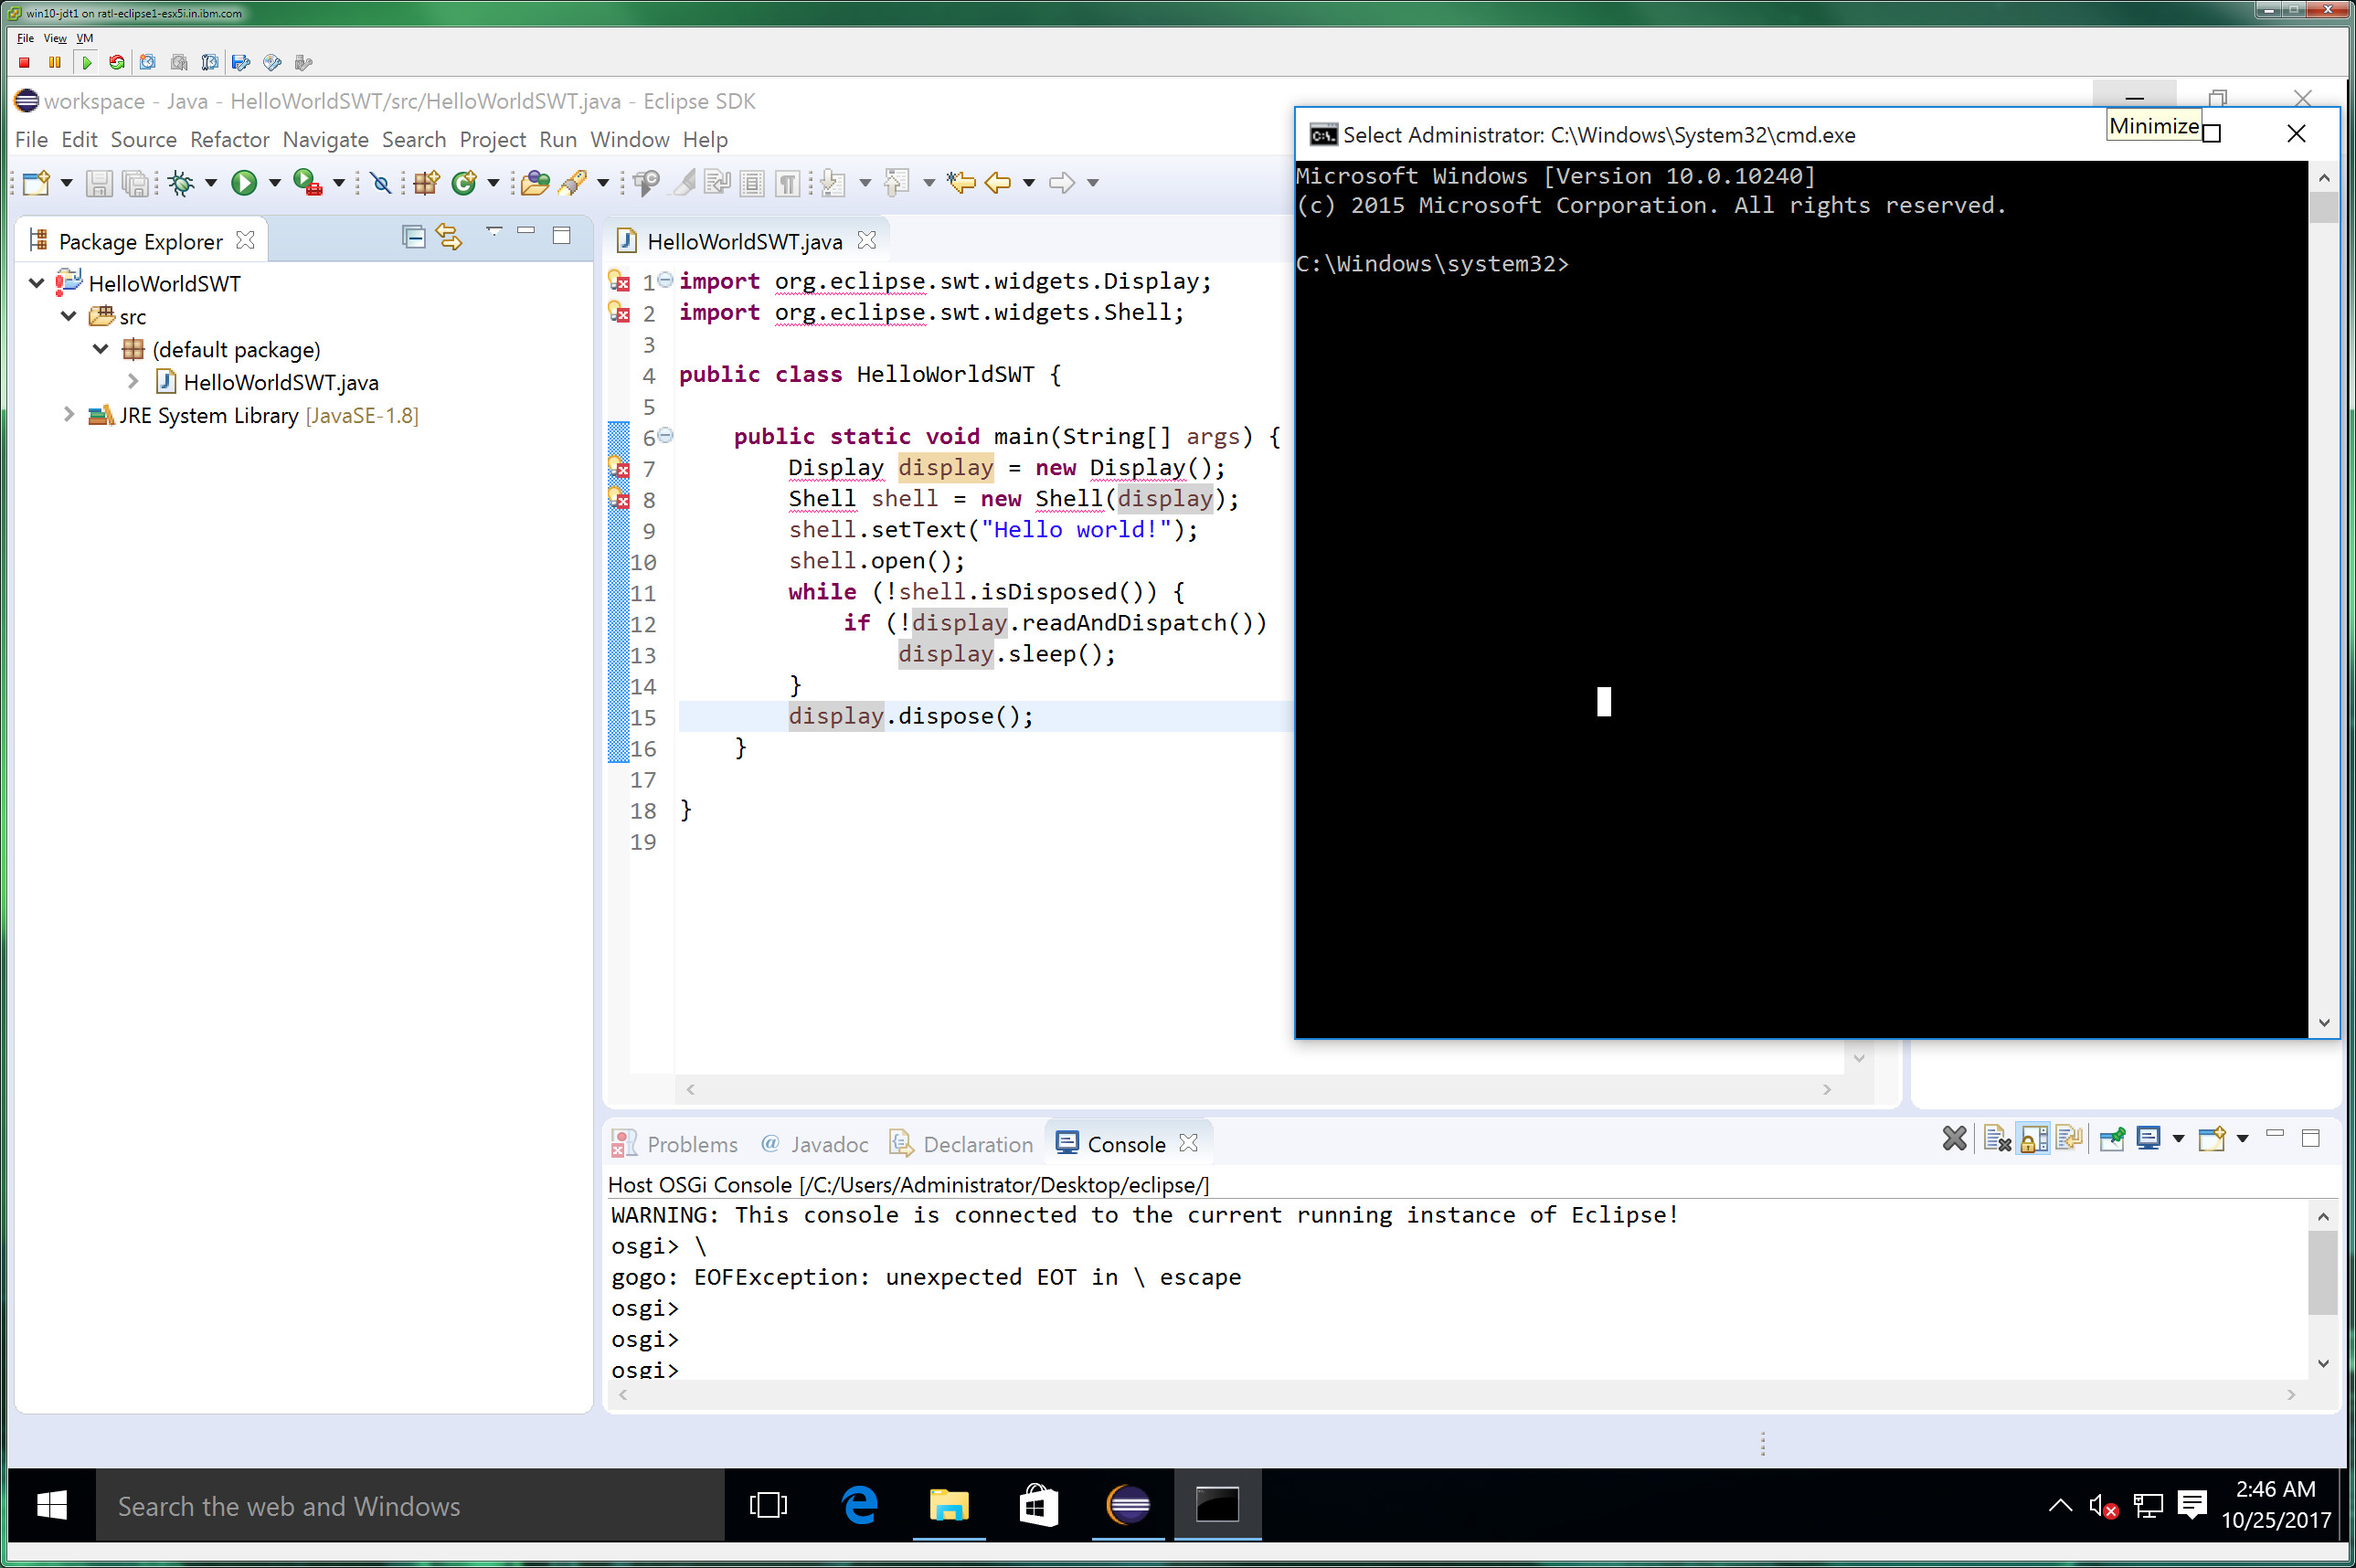Click Close Console X icon
This screenshot has height=1568, width=2356.
tap(1954, 1139)
